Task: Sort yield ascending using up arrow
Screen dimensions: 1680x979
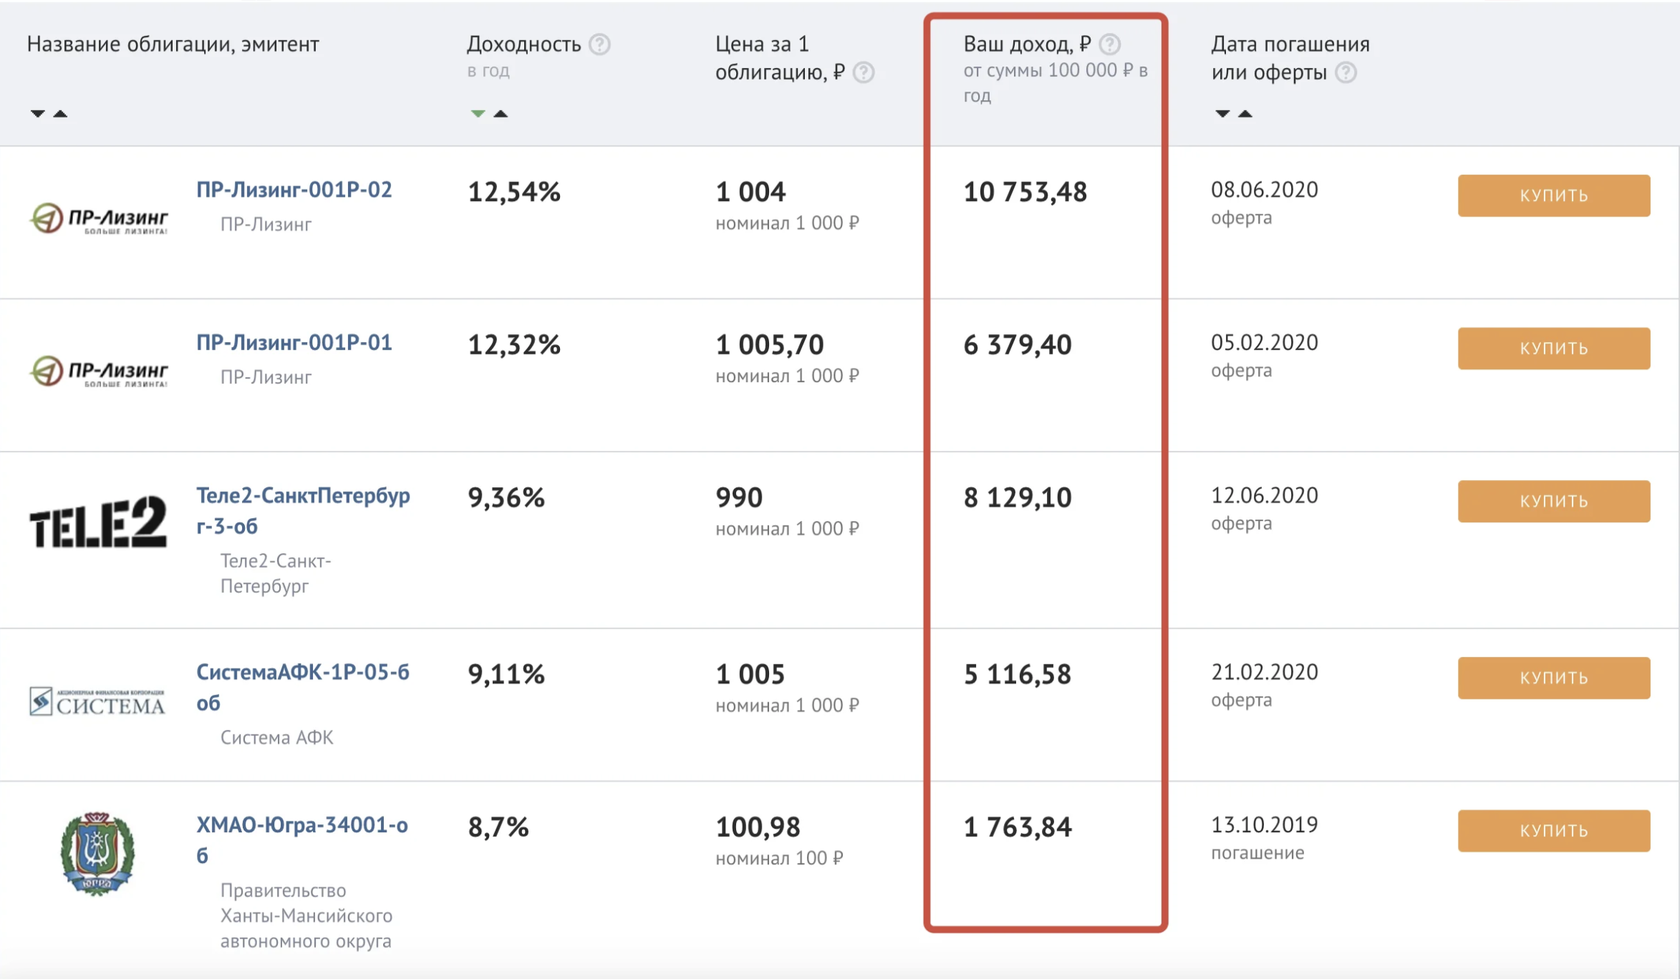Action: 501,113
